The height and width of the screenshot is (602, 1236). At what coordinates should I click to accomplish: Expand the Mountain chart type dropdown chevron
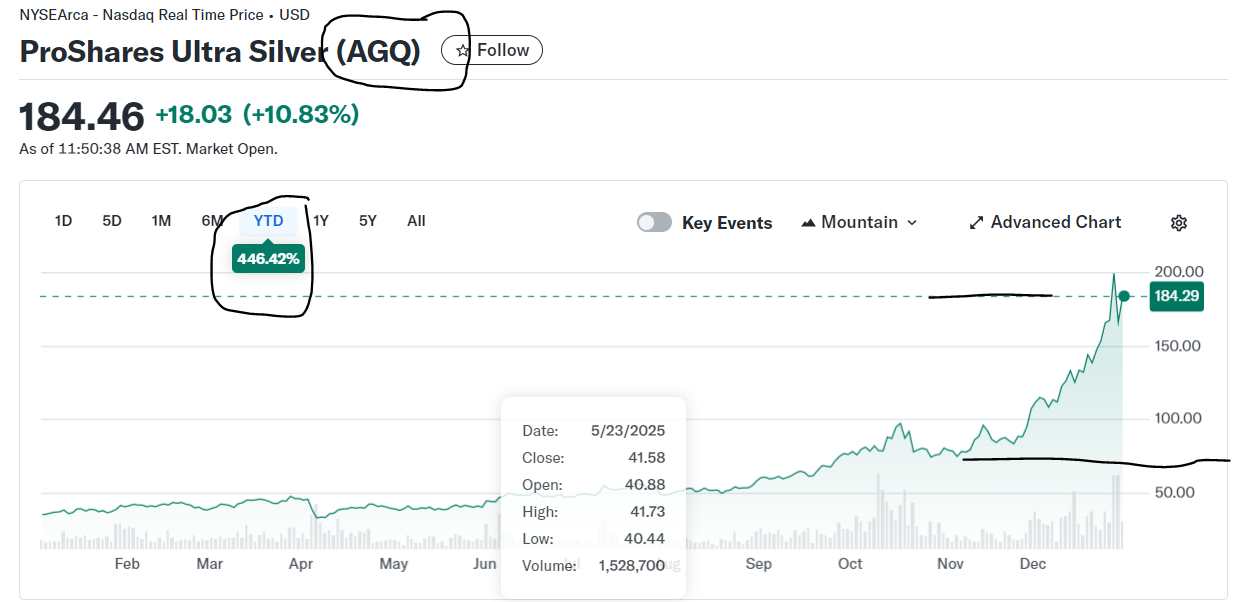911,222
